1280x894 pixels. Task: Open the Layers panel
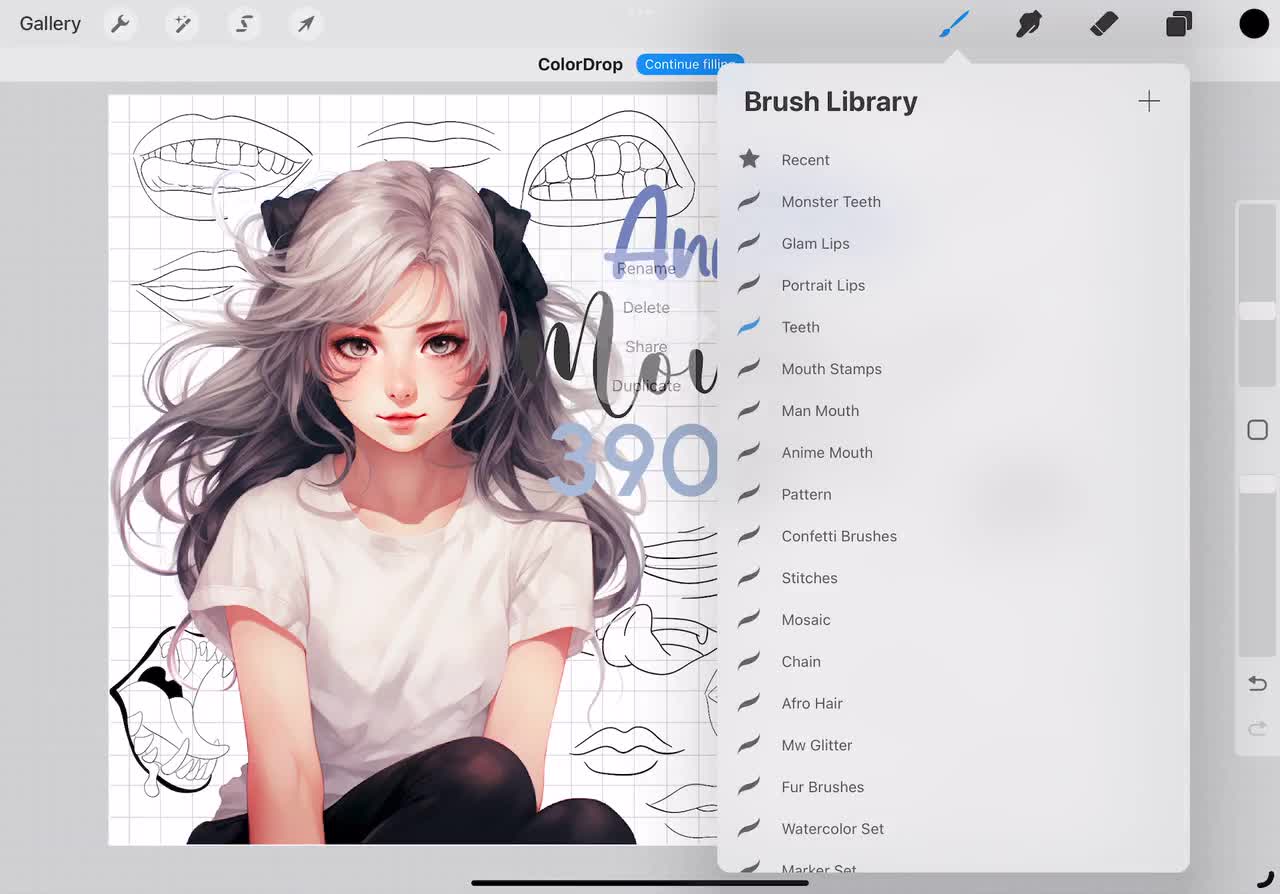tap(1178, 23)
